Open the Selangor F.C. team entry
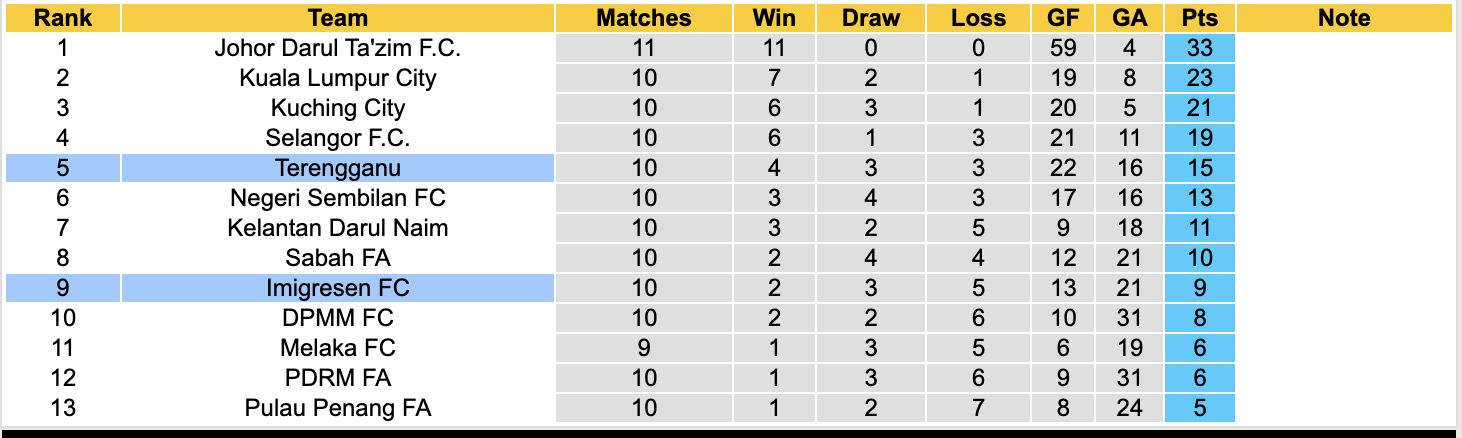This screenshot has height=438, width=1462. point(338,138)
